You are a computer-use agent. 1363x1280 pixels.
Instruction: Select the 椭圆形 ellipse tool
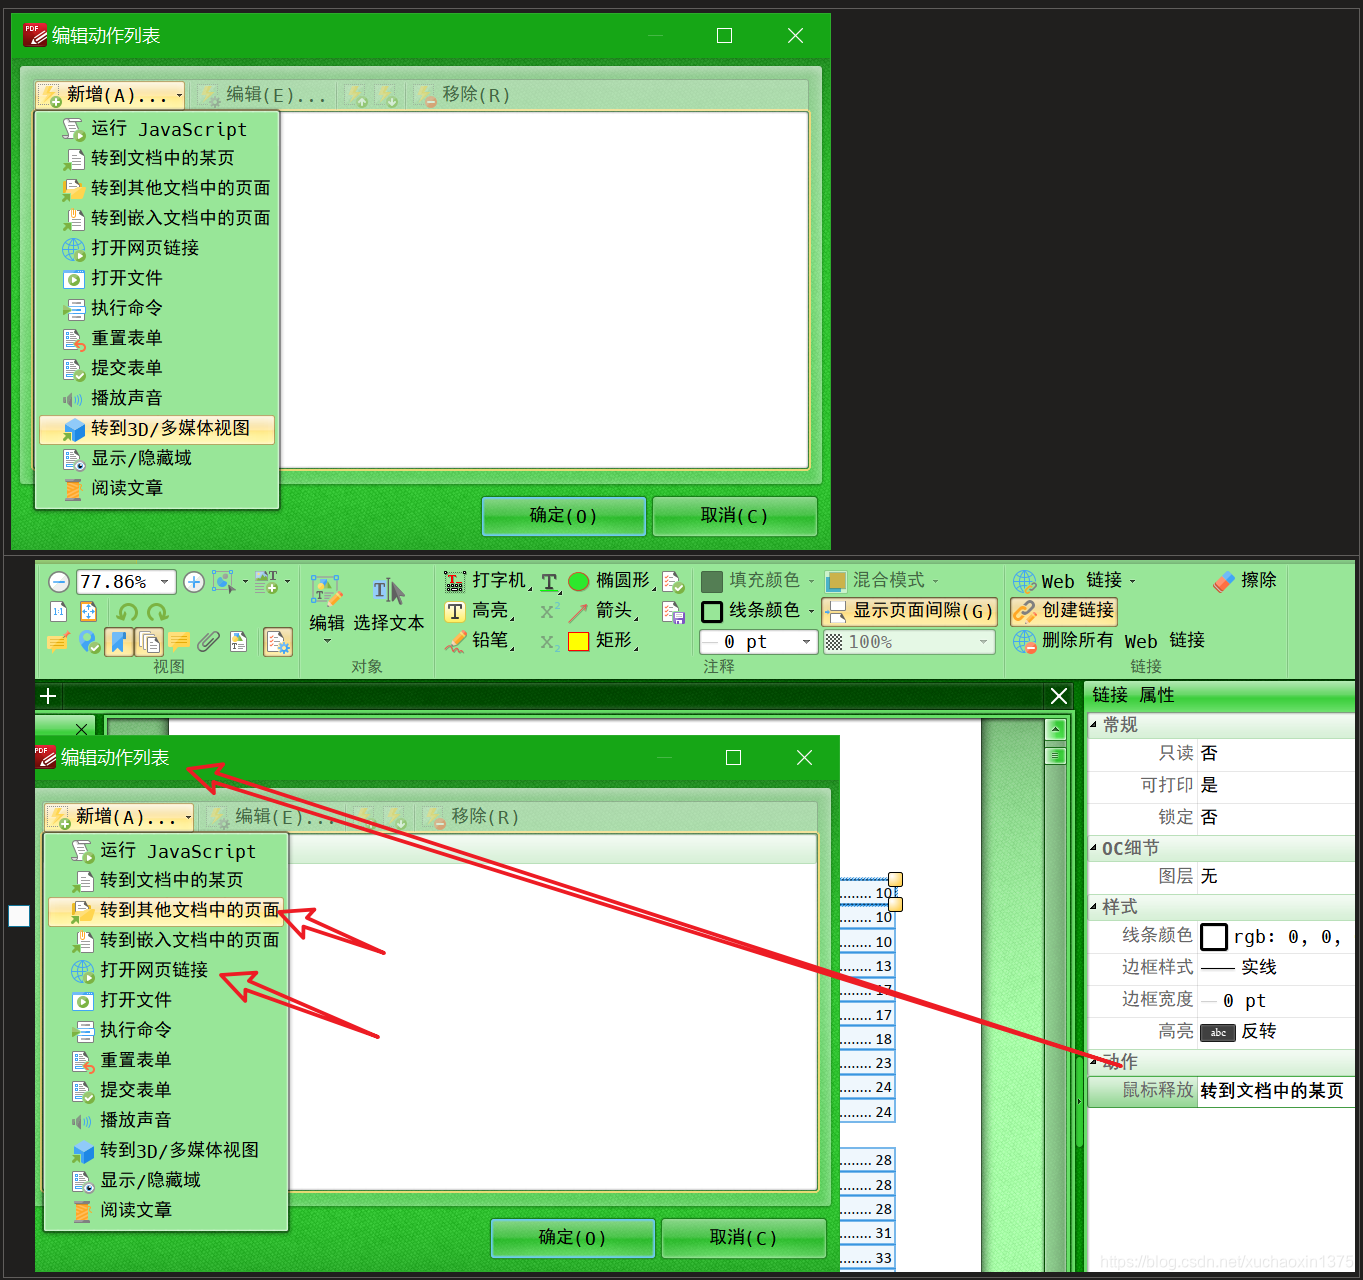611,581
